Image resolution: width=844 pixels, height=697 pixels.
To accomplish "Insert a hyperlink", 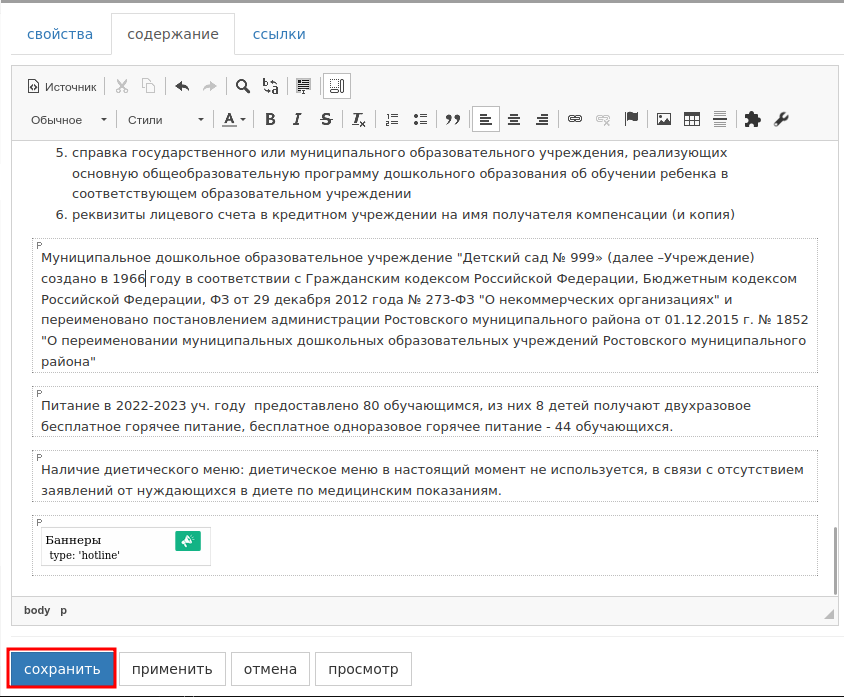I will (x=575, y=119).
